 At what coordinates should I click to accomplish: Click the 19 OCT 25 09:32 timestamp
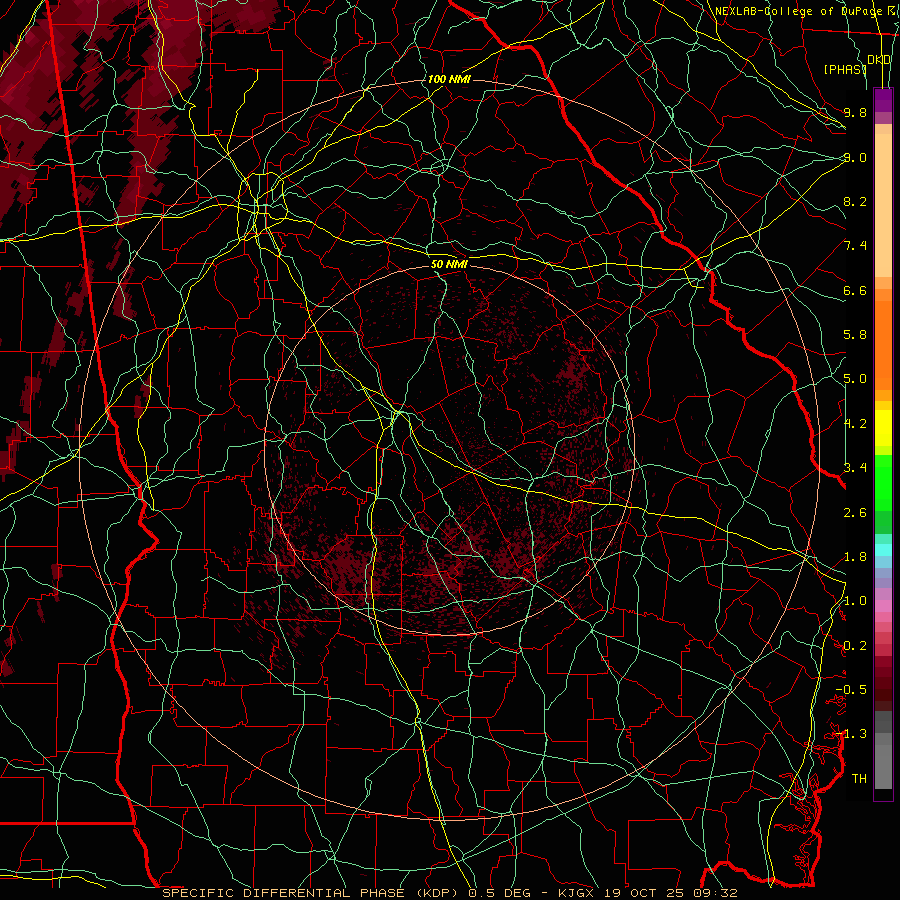pyautogui.click(x=670, y=893)
